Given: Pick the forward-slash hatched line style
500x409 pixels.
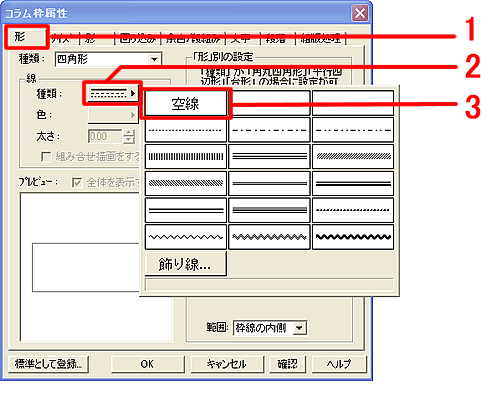Looking at the screenshot, I should [353, 157].
